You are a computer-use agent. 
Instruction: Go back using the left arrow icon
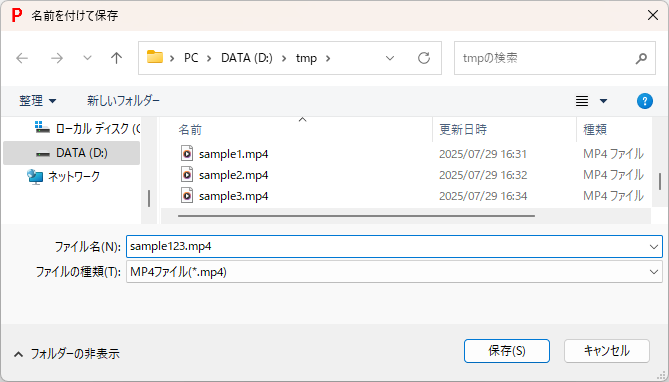[22, 58]
